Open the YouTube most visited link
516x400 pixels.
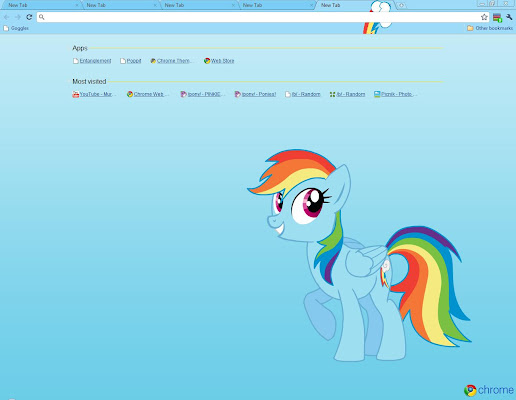tap(94, 94)
